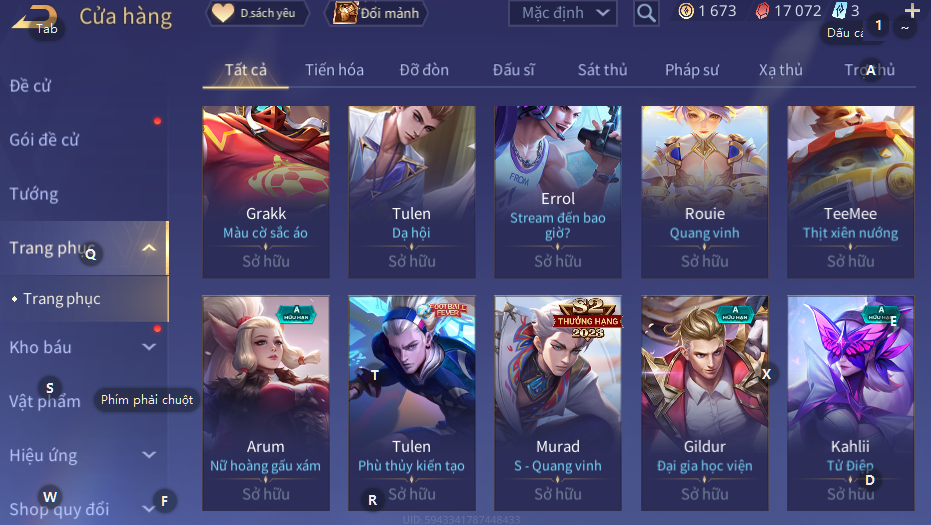Expand the Kho báu sidebar section
931x525 pixels.
[149, 347]
